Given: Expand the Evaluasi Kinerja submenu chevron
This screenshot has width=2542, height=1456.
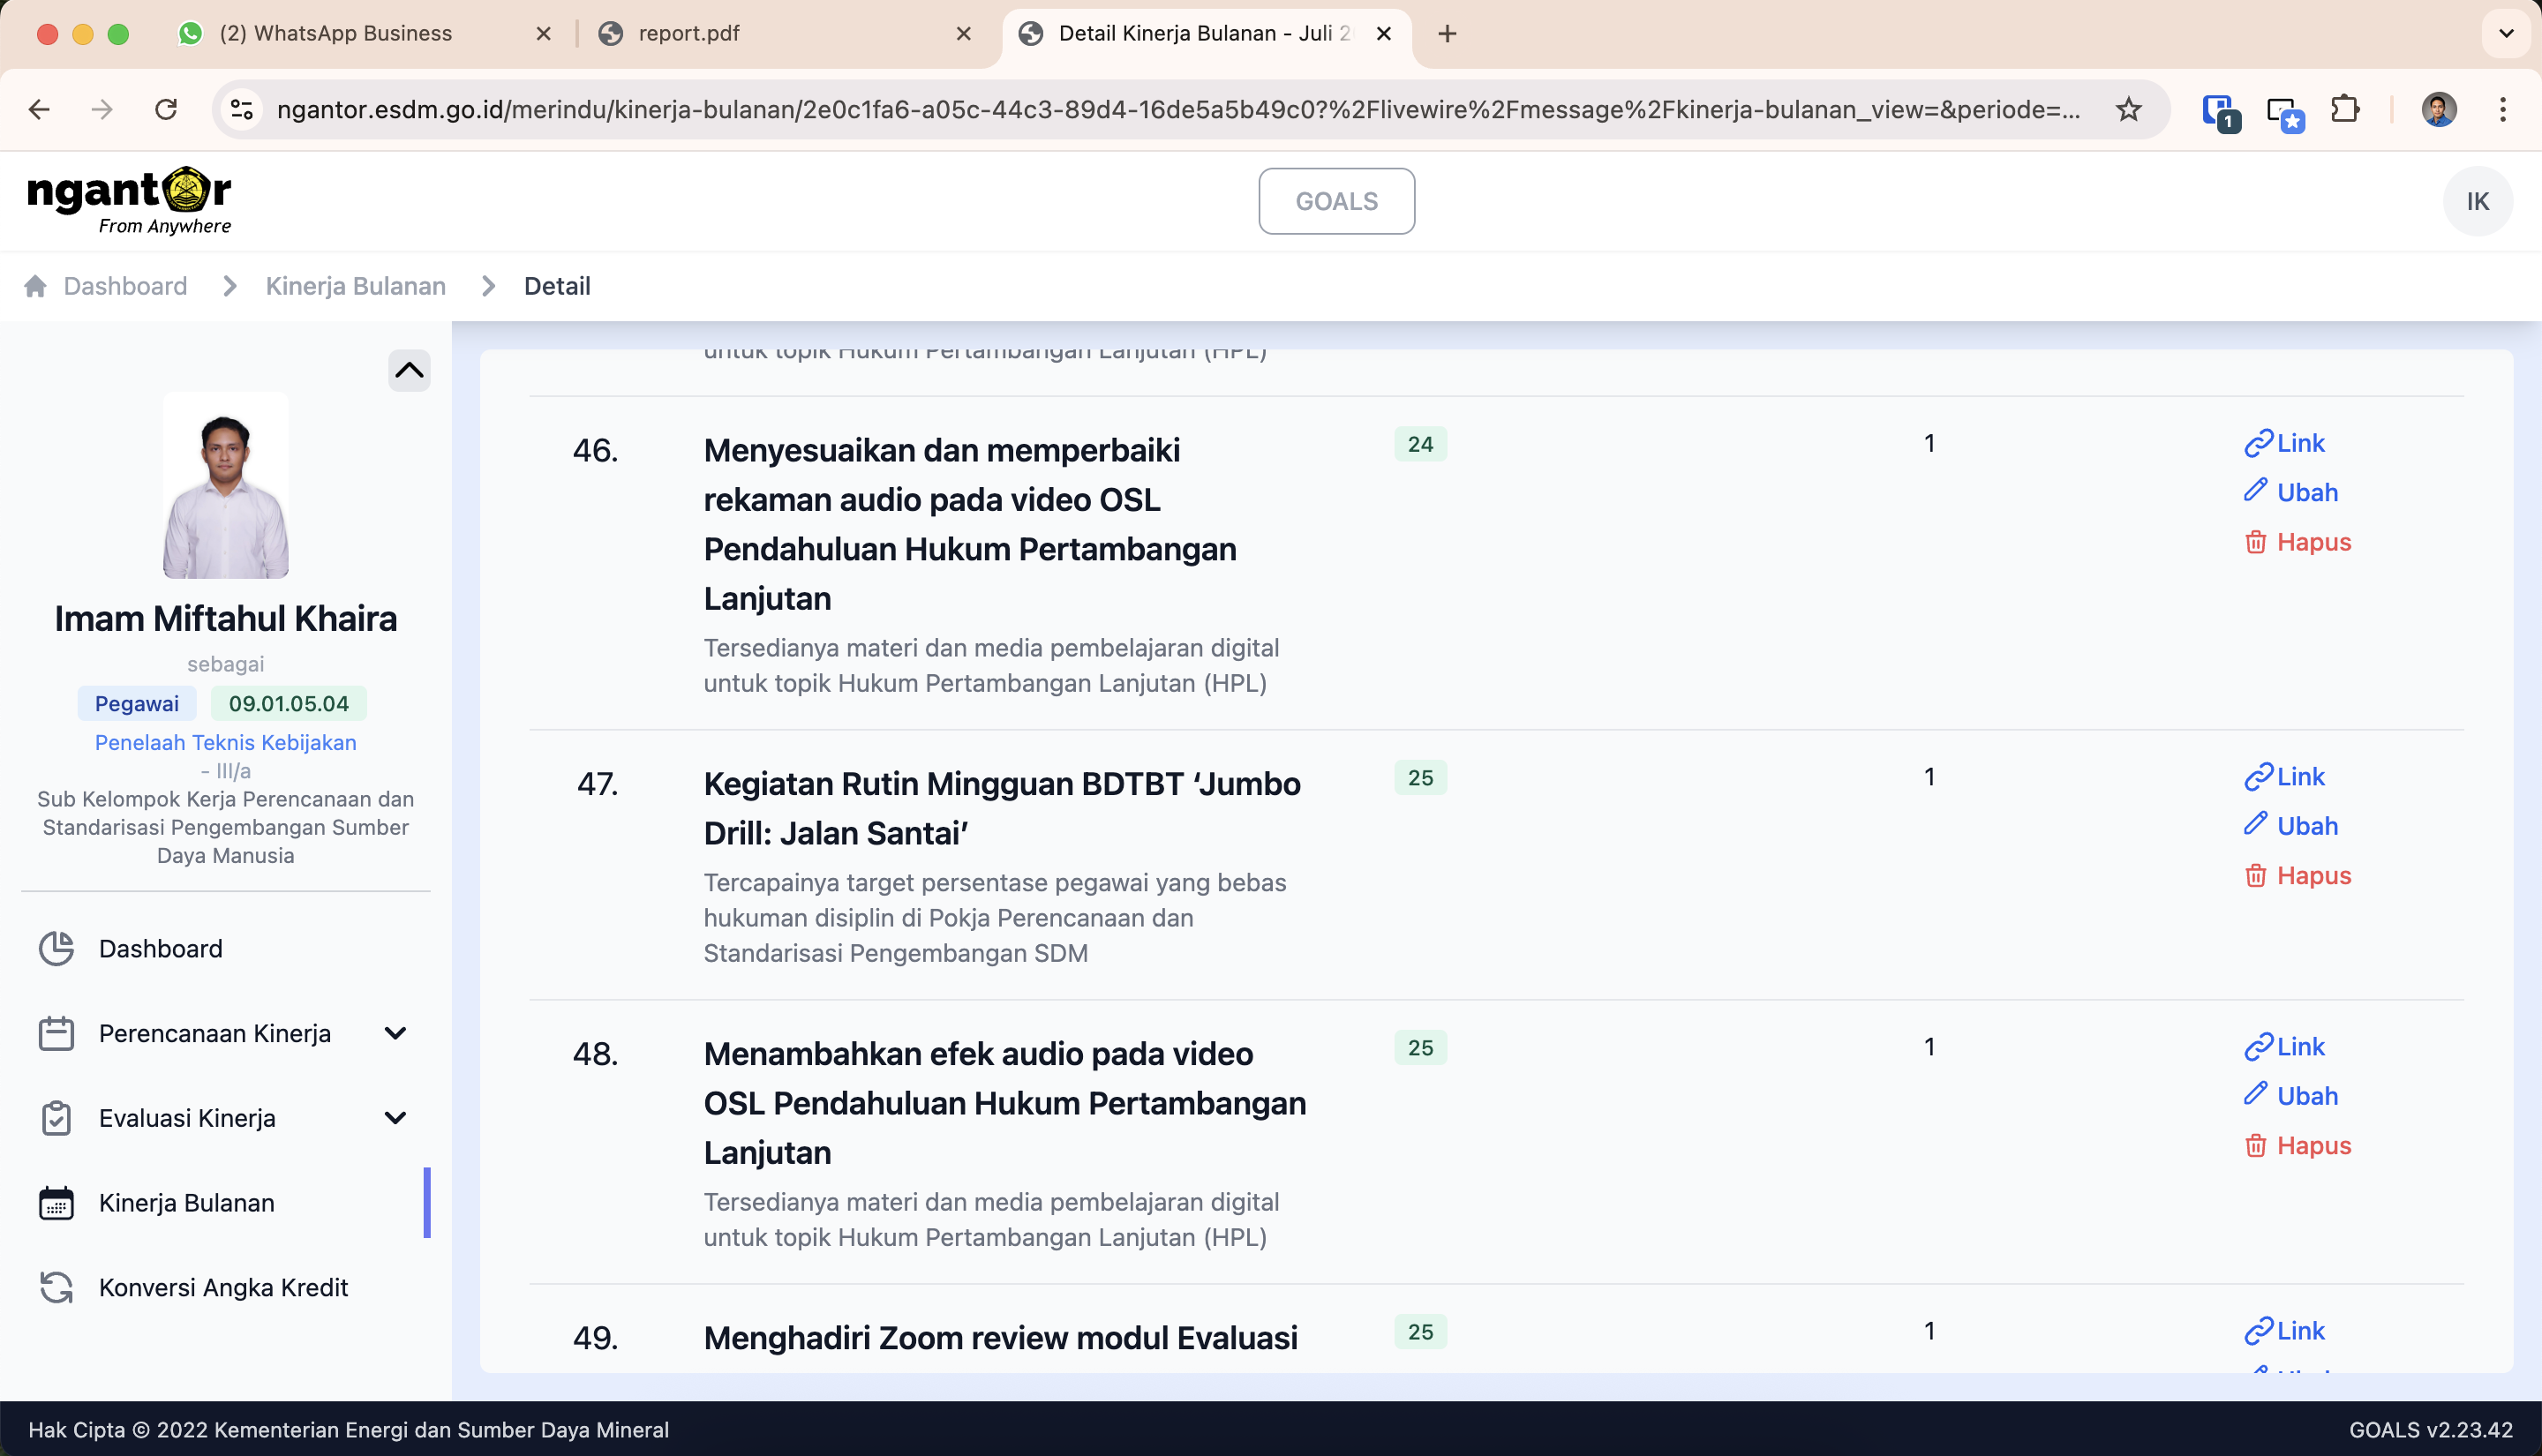Looking at the screenshot, I should 395,1118.
